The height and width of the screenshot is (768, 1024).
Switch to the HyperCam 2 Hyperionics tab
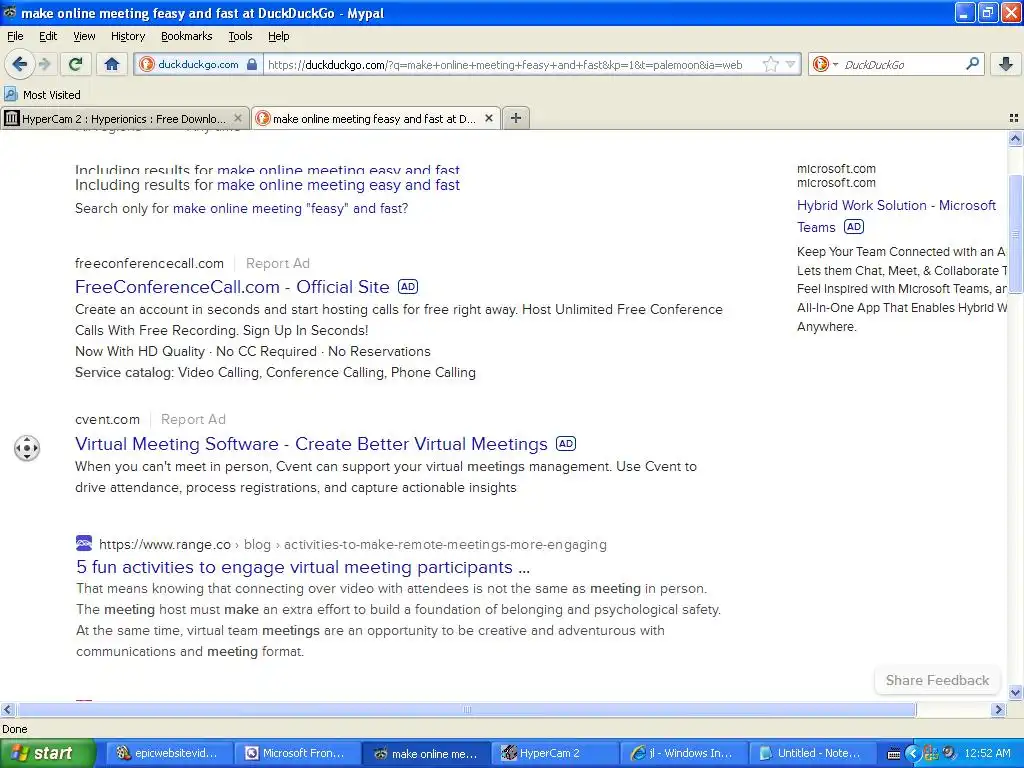(x=124, y=118)
